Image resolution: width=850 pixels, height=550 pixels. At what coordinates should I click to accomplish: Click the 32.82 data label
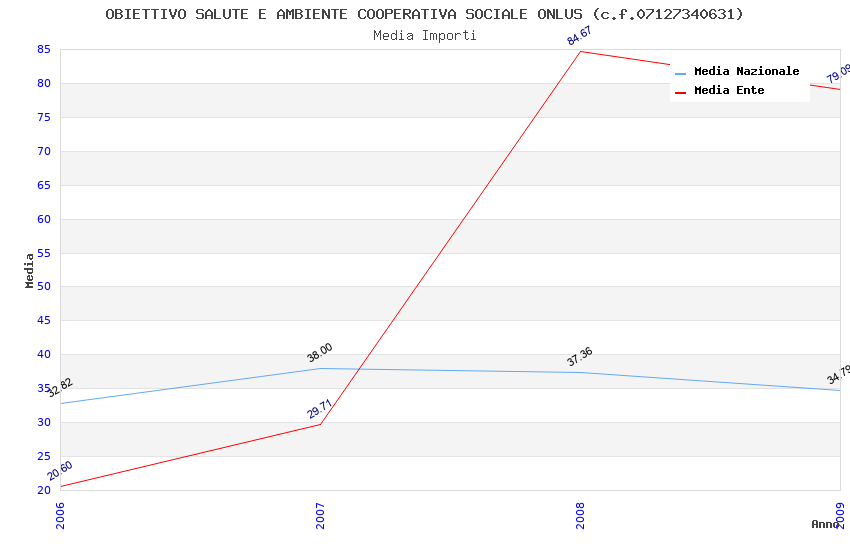point(60,387)
